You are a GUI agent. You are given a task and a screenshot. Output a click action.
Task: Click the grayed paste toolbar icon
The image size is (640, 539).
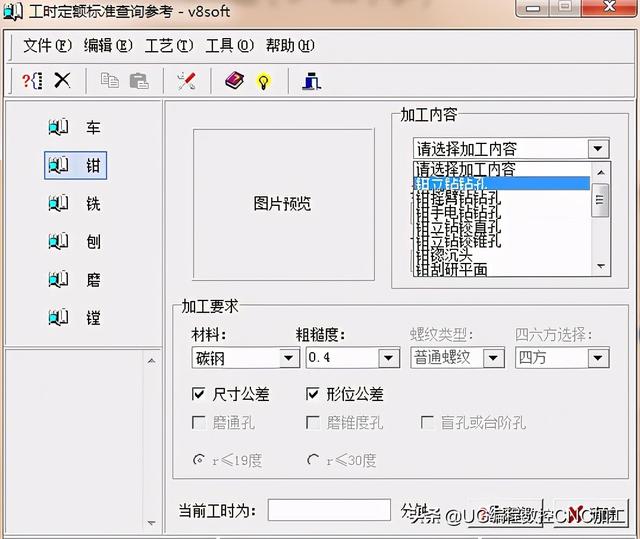pos(139,81)
